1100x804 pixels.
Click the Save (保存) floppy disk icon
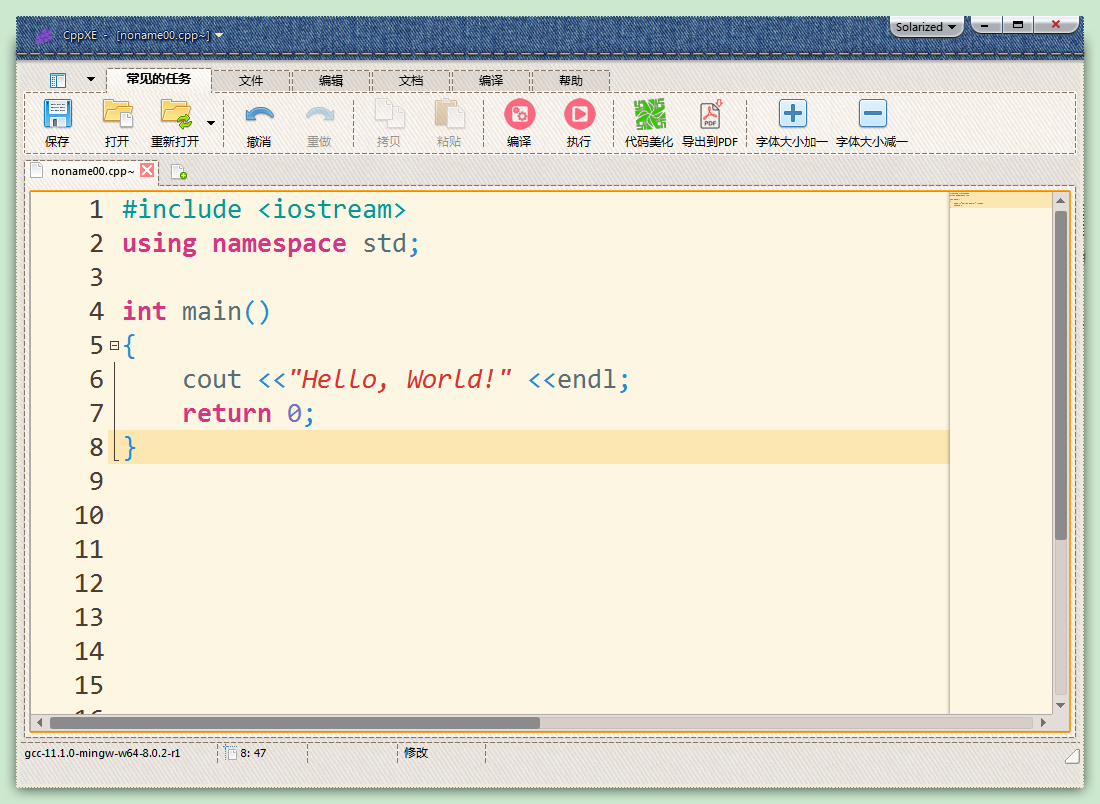[57, 114]
